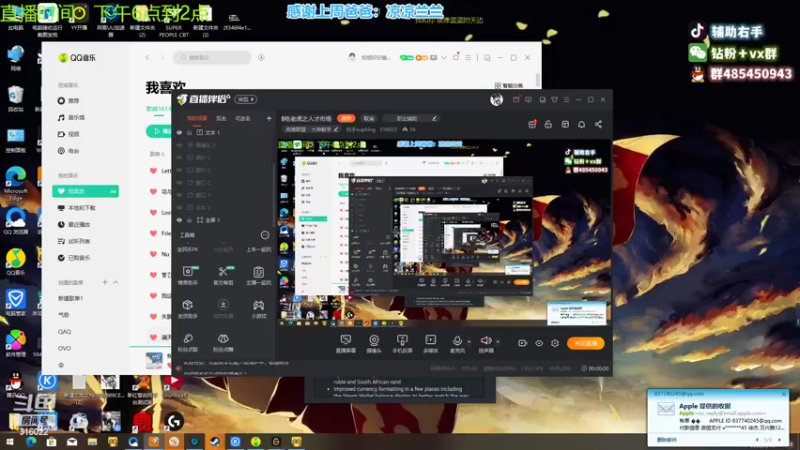
Task: Toggle visibility of 窗口 1 source
Action: (179, 195)
